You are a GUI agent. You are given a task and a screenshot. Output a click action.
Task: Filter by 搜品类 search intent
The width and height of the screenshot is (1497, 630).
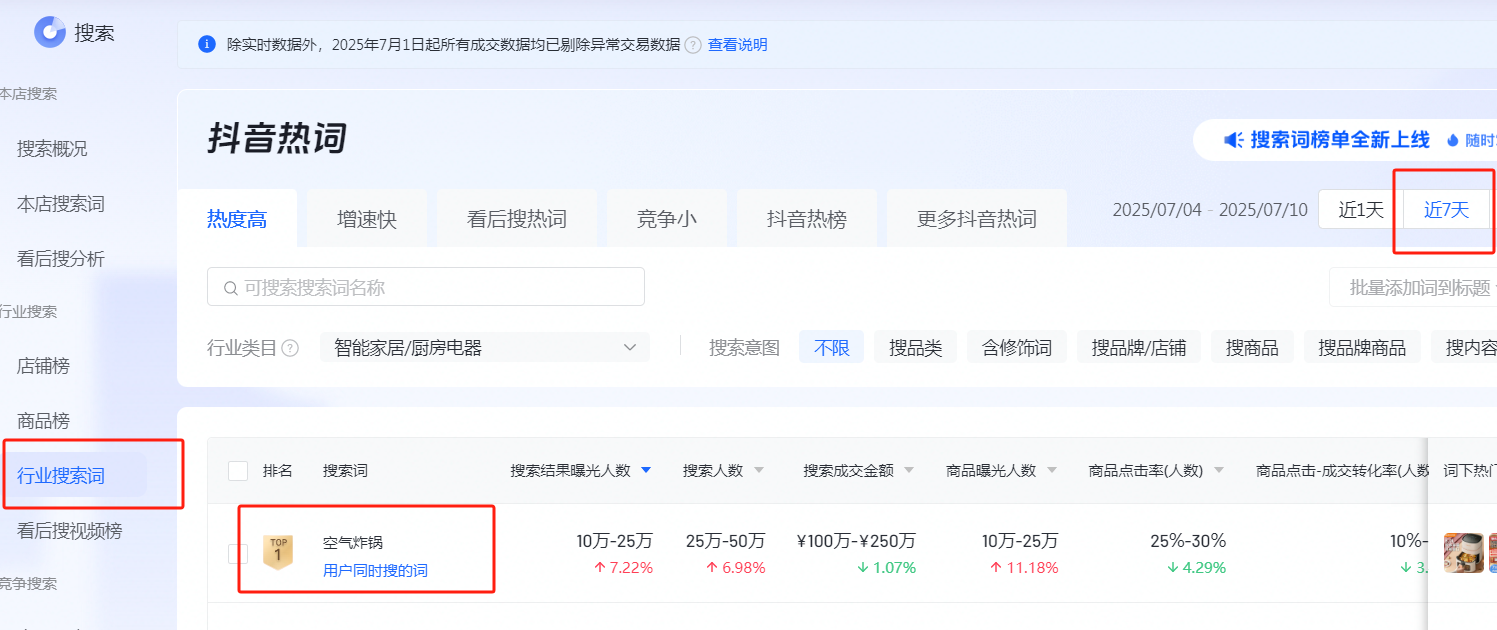point(916,348)
